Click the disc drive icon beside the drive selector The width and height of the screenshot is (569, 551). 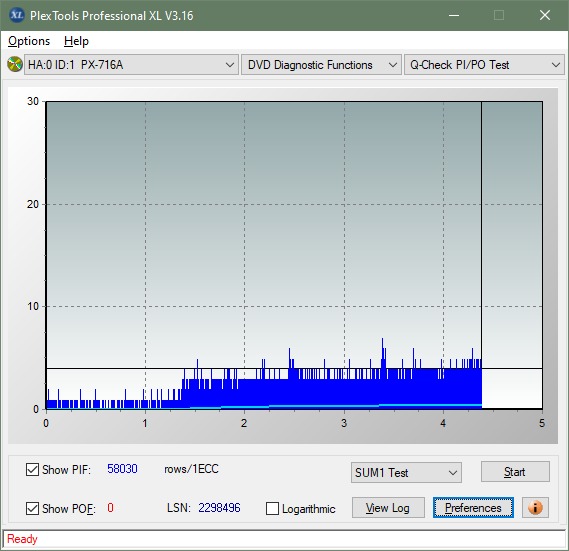click(x=15, y=65)
